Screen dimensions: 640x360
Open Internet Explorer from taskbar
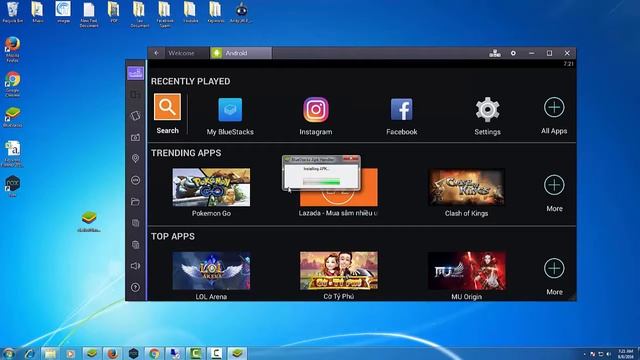(x=29, y=353)
